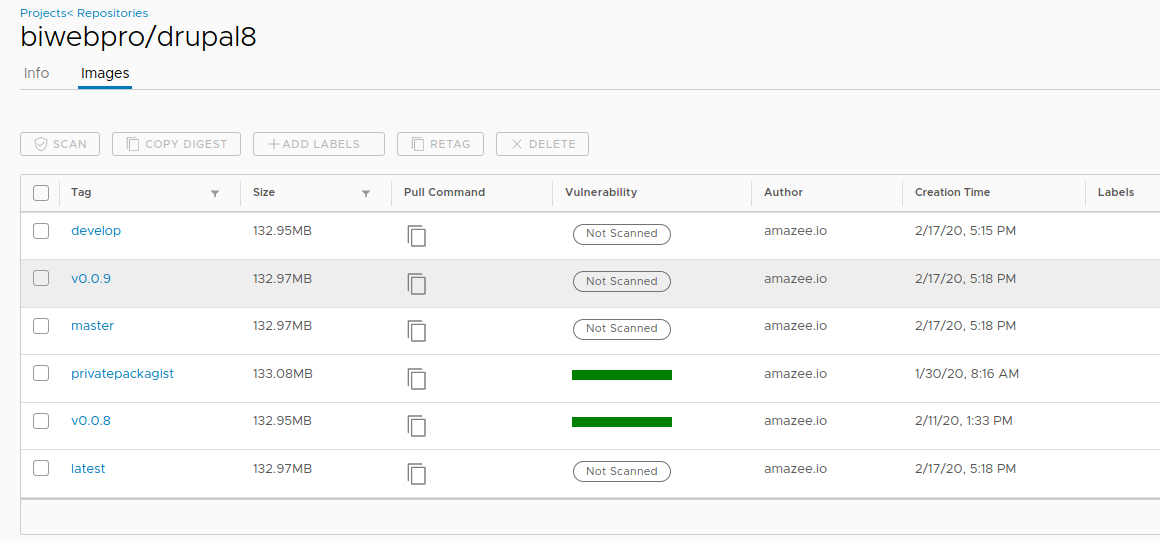
Task: Tick the checkbox for v0.0.8
Action: pos(41,421)
